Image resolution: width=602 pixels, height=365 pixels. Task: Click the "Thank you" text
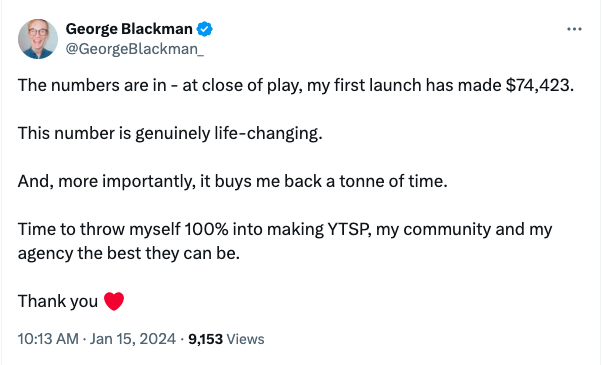tap(58, 301)
